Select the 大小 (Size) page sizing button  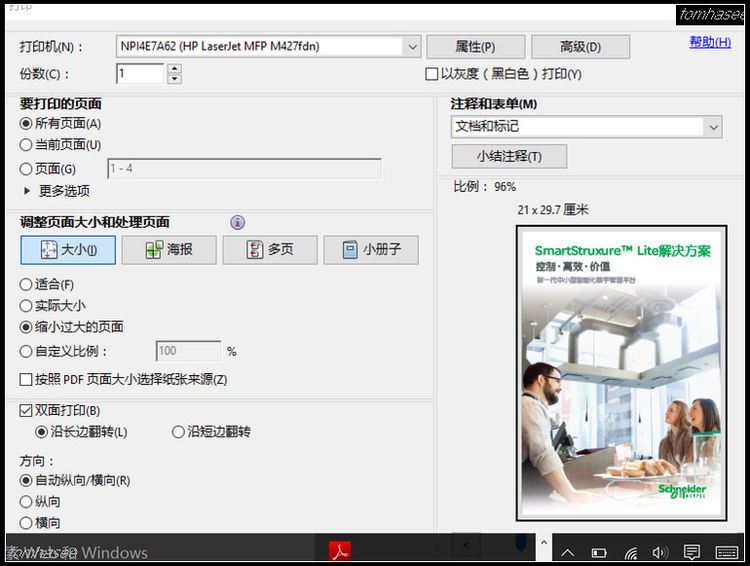pyautogui.click(x=68, y=250)
